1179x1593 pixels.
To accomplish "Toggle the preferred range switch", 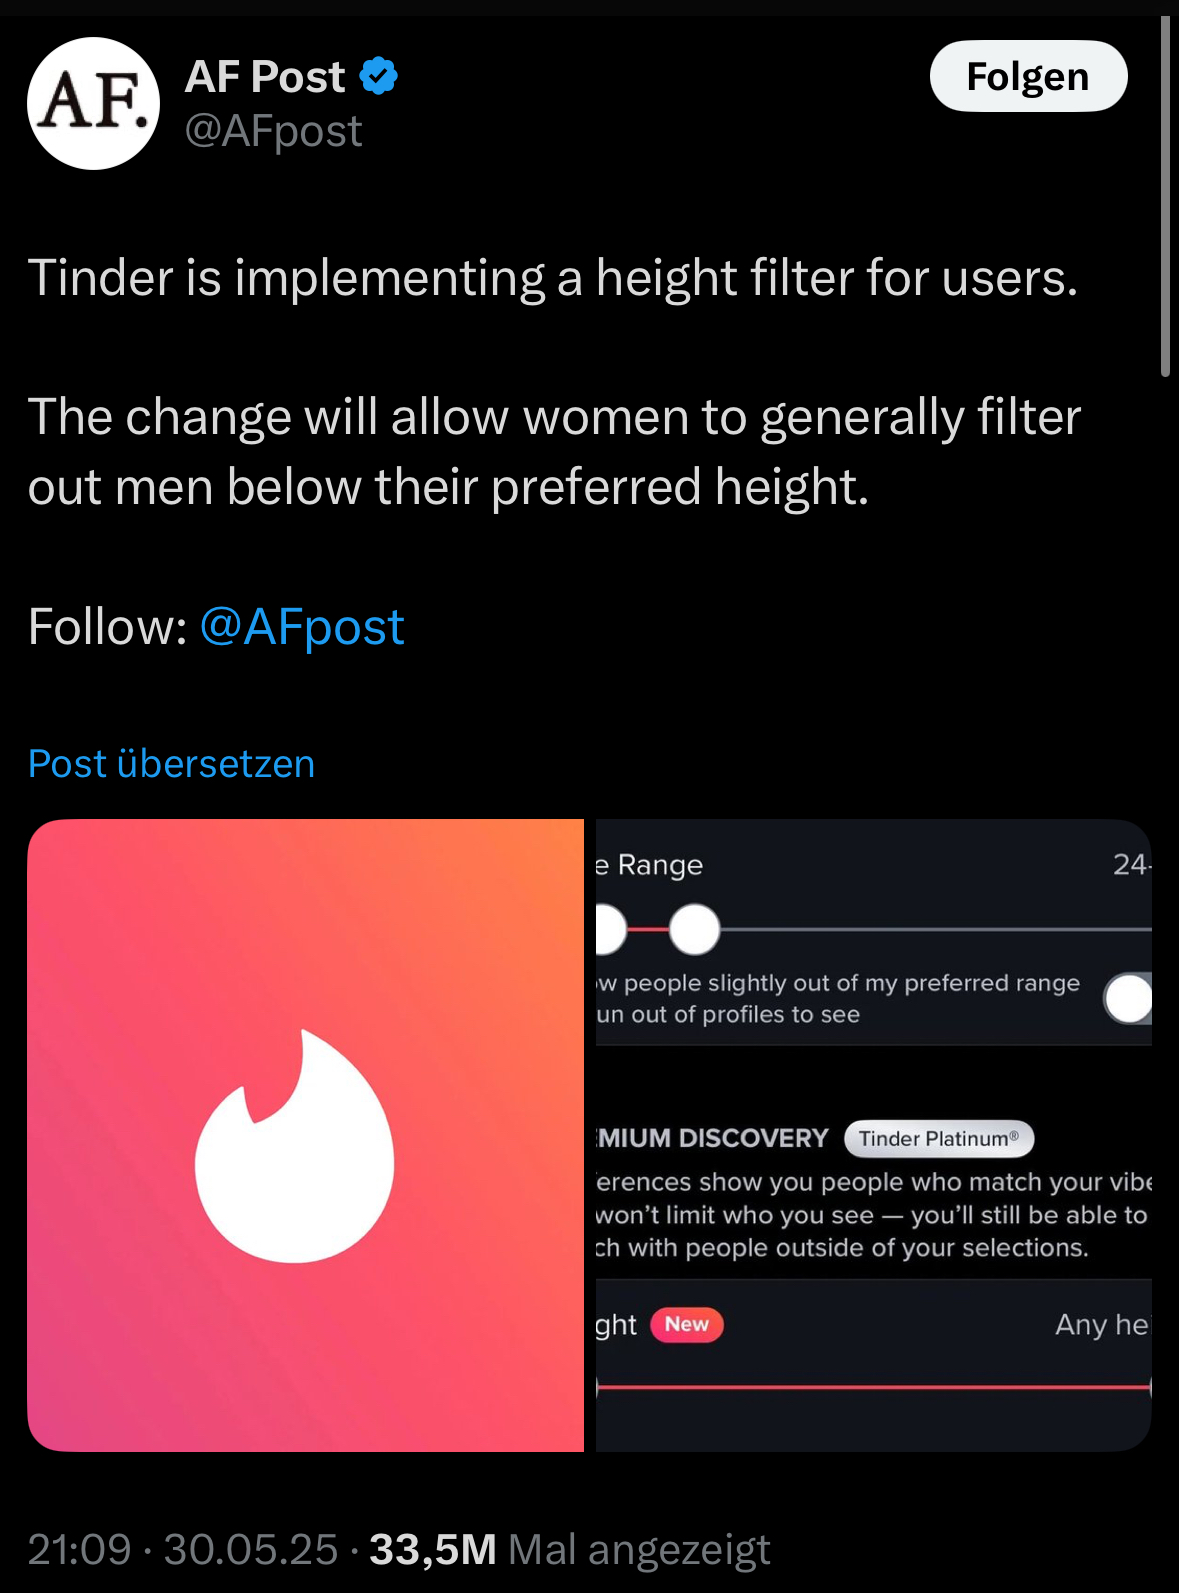I will [x=1128, y=998].
